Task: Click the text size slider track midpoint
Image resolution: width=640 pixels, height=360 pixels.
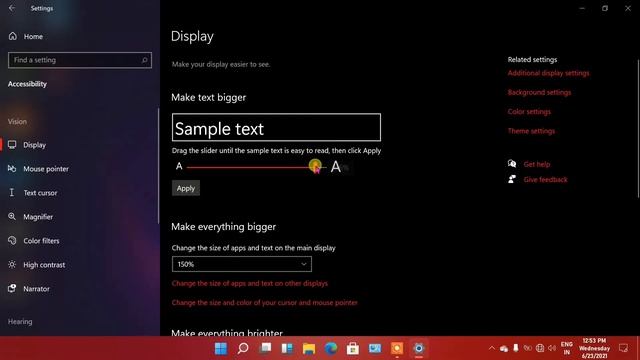Action: click(x=256, y=167)
